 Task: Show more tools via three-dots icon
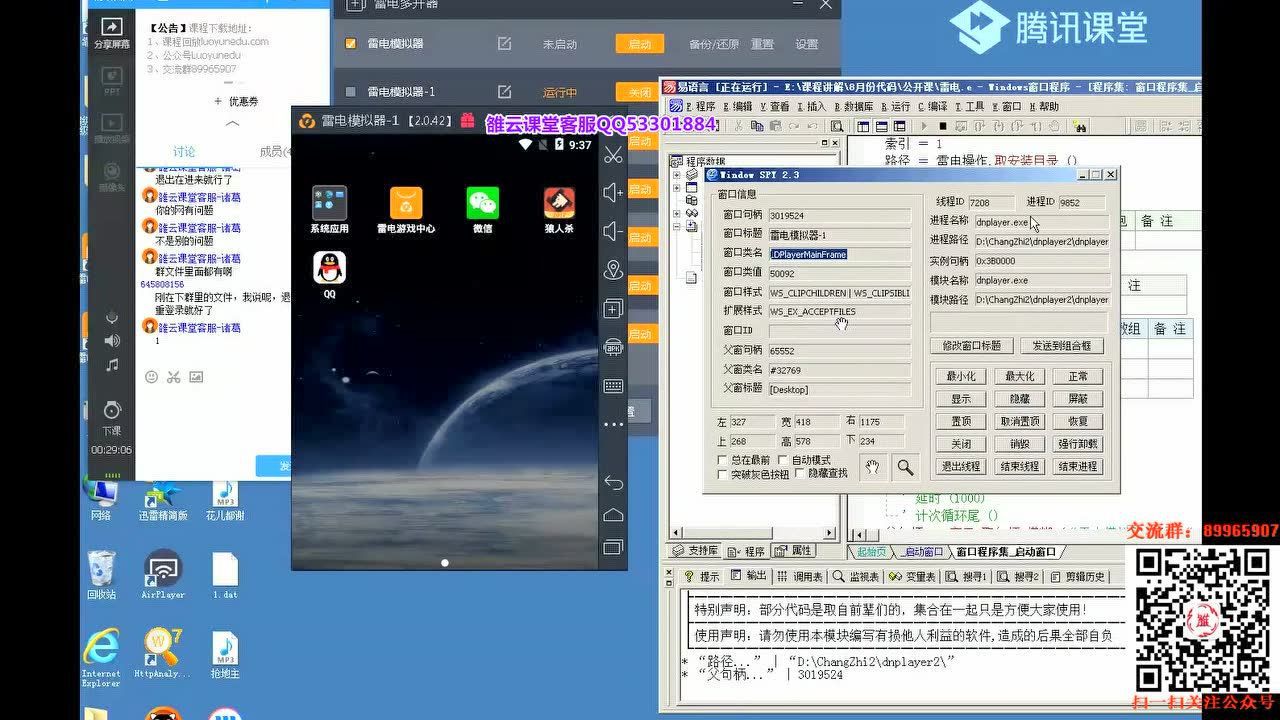613,424
